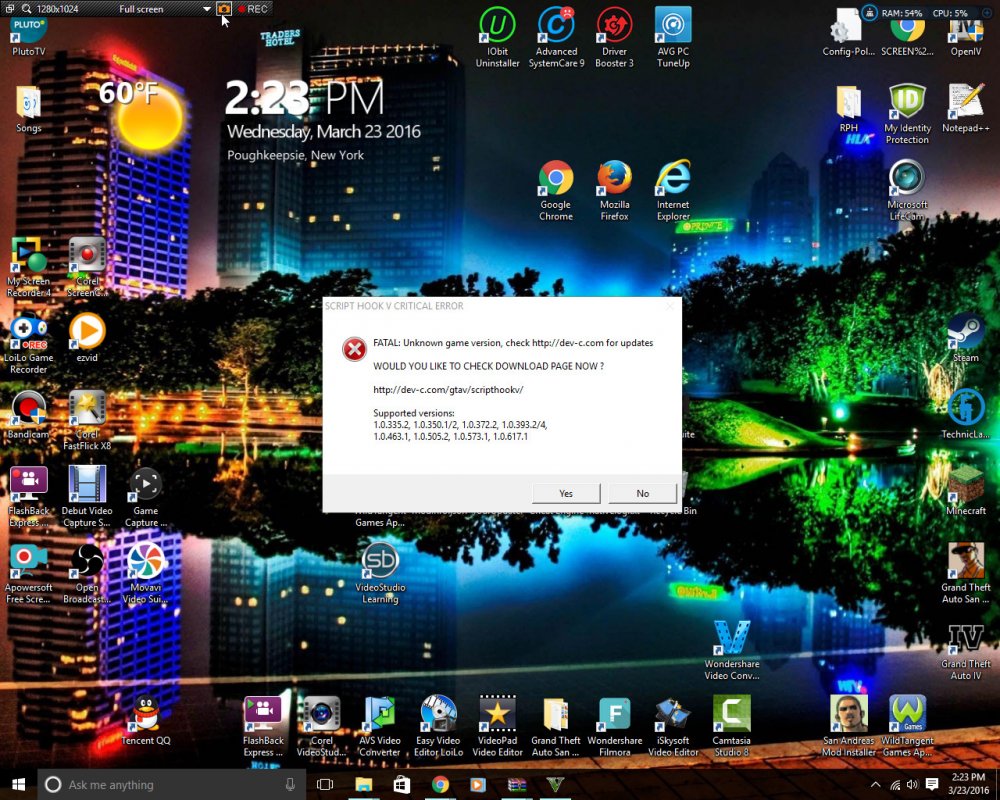This screenshot has height=800, width=1000.
Task: Open the PlutoTV desktop shortcut
Action: tap(28, 37)
